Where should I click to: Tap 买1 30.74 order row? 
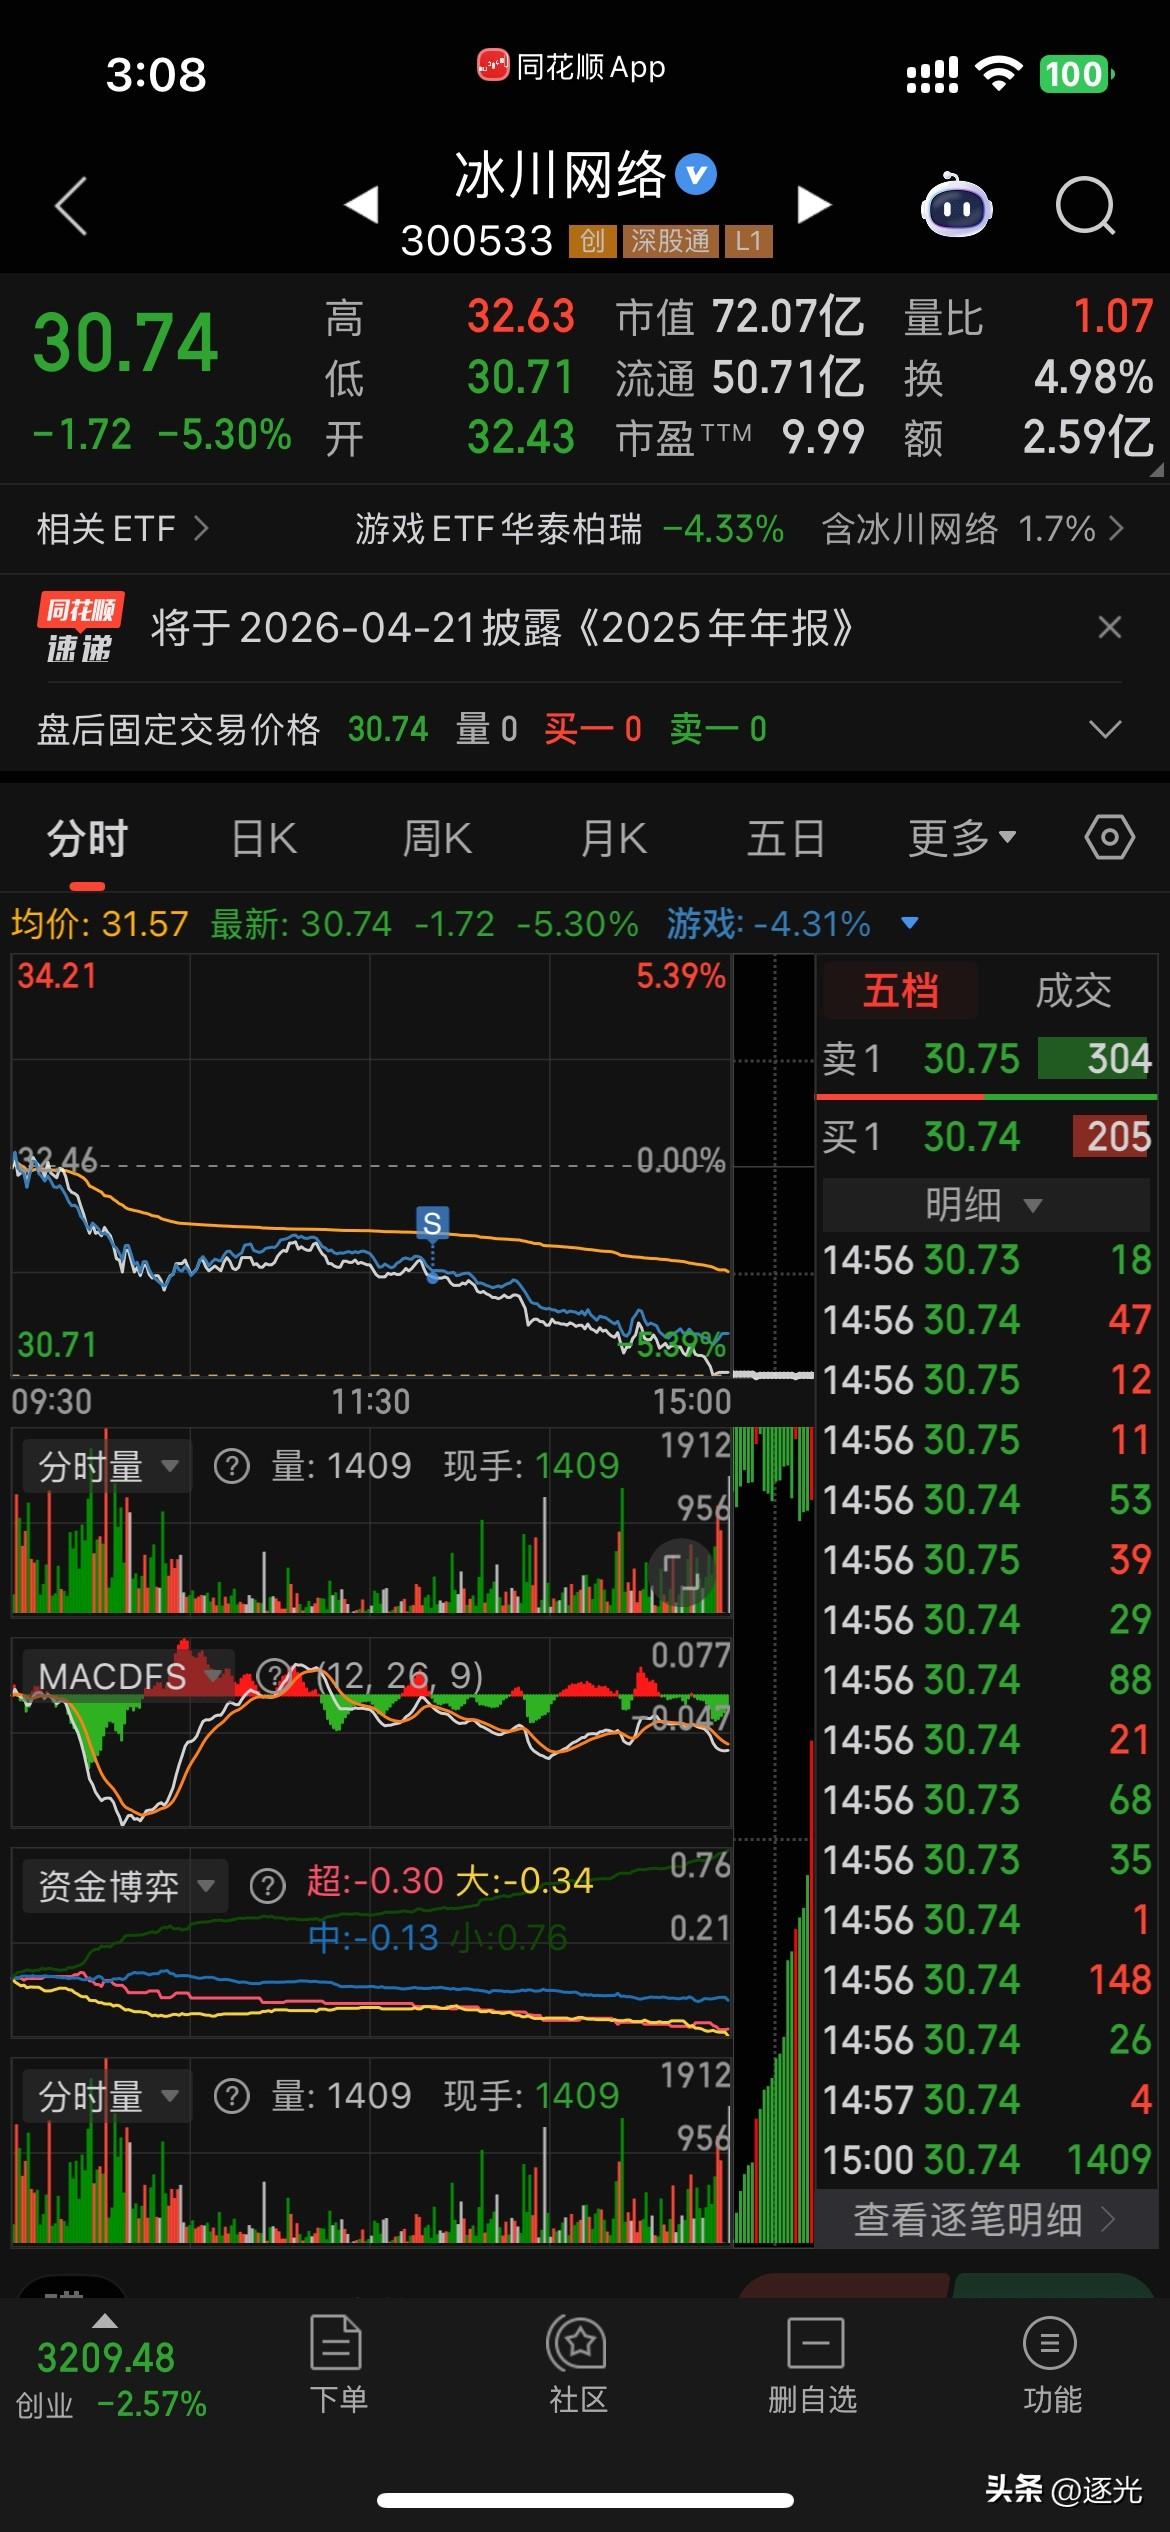tap(987, 1137)
